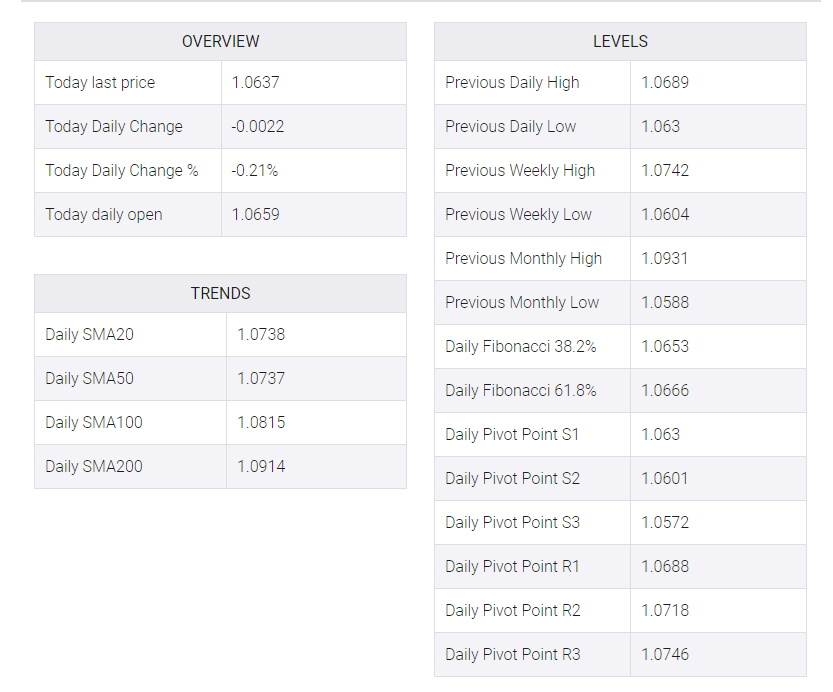Image resolution: width=833 pixels, height=692 pixels.
Task: Select the Daily Fibonacci 38.2% label
Action: pyautogui.click(x=521, y=347)
